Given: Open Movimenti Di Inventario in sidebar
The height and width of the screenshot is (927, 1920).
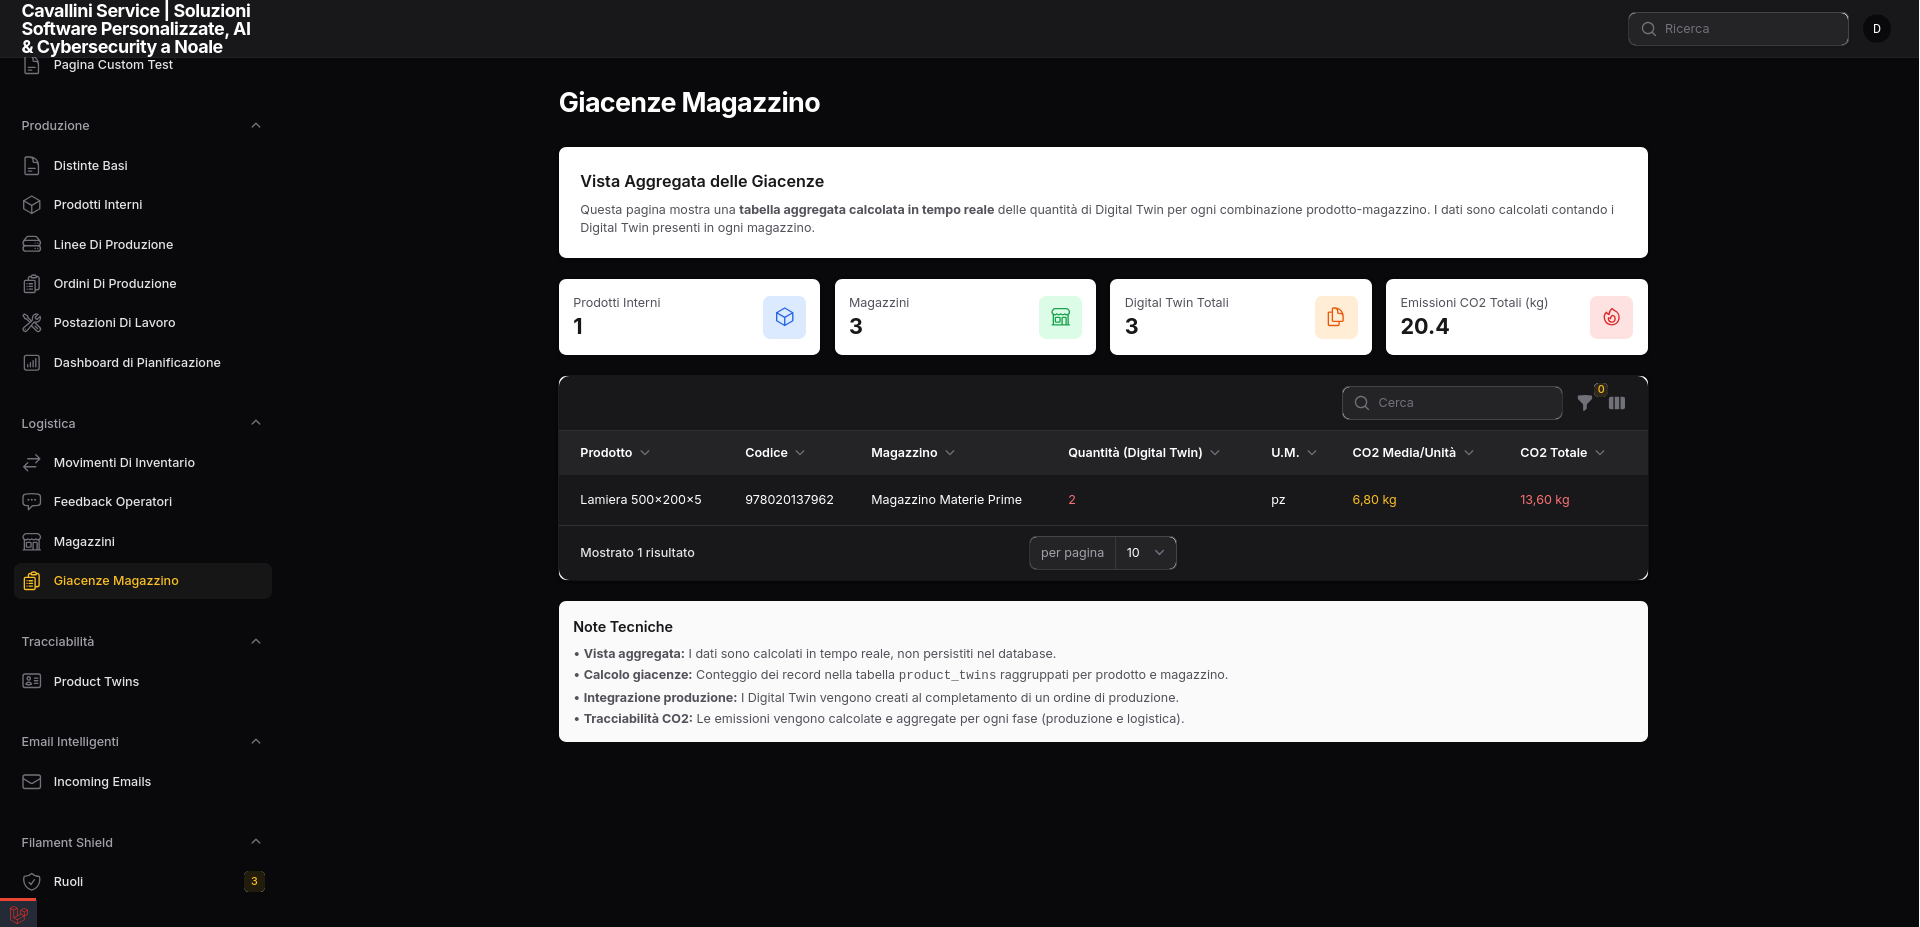Looking at the screenshot, I should pos(124,463).
